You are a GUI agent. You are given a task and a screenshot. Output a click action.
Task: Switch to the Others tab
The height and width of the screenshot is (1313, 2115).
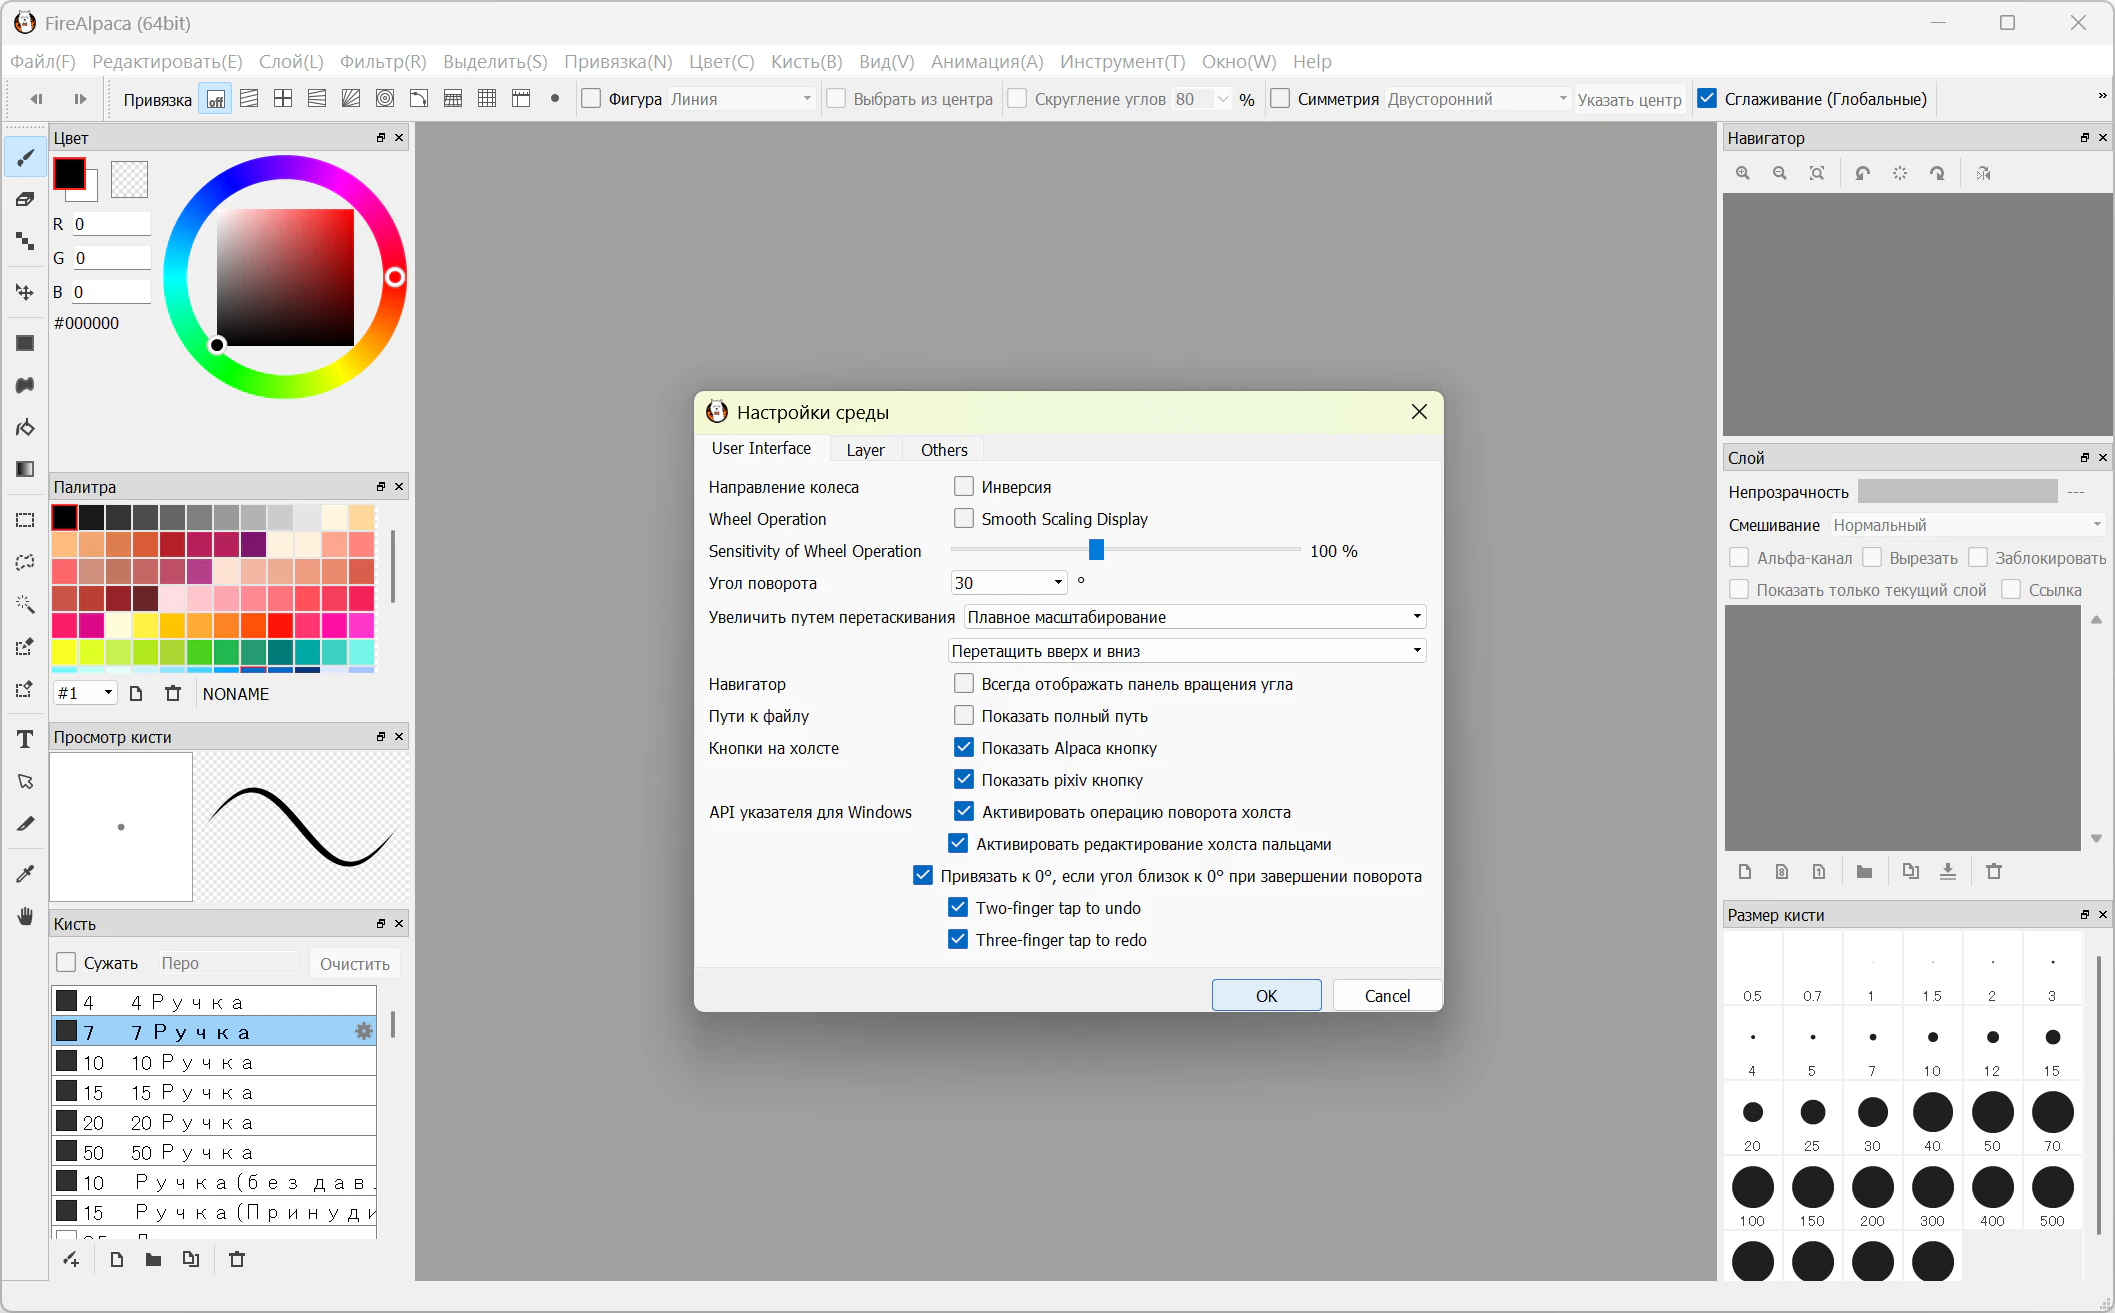click(944, 450)
